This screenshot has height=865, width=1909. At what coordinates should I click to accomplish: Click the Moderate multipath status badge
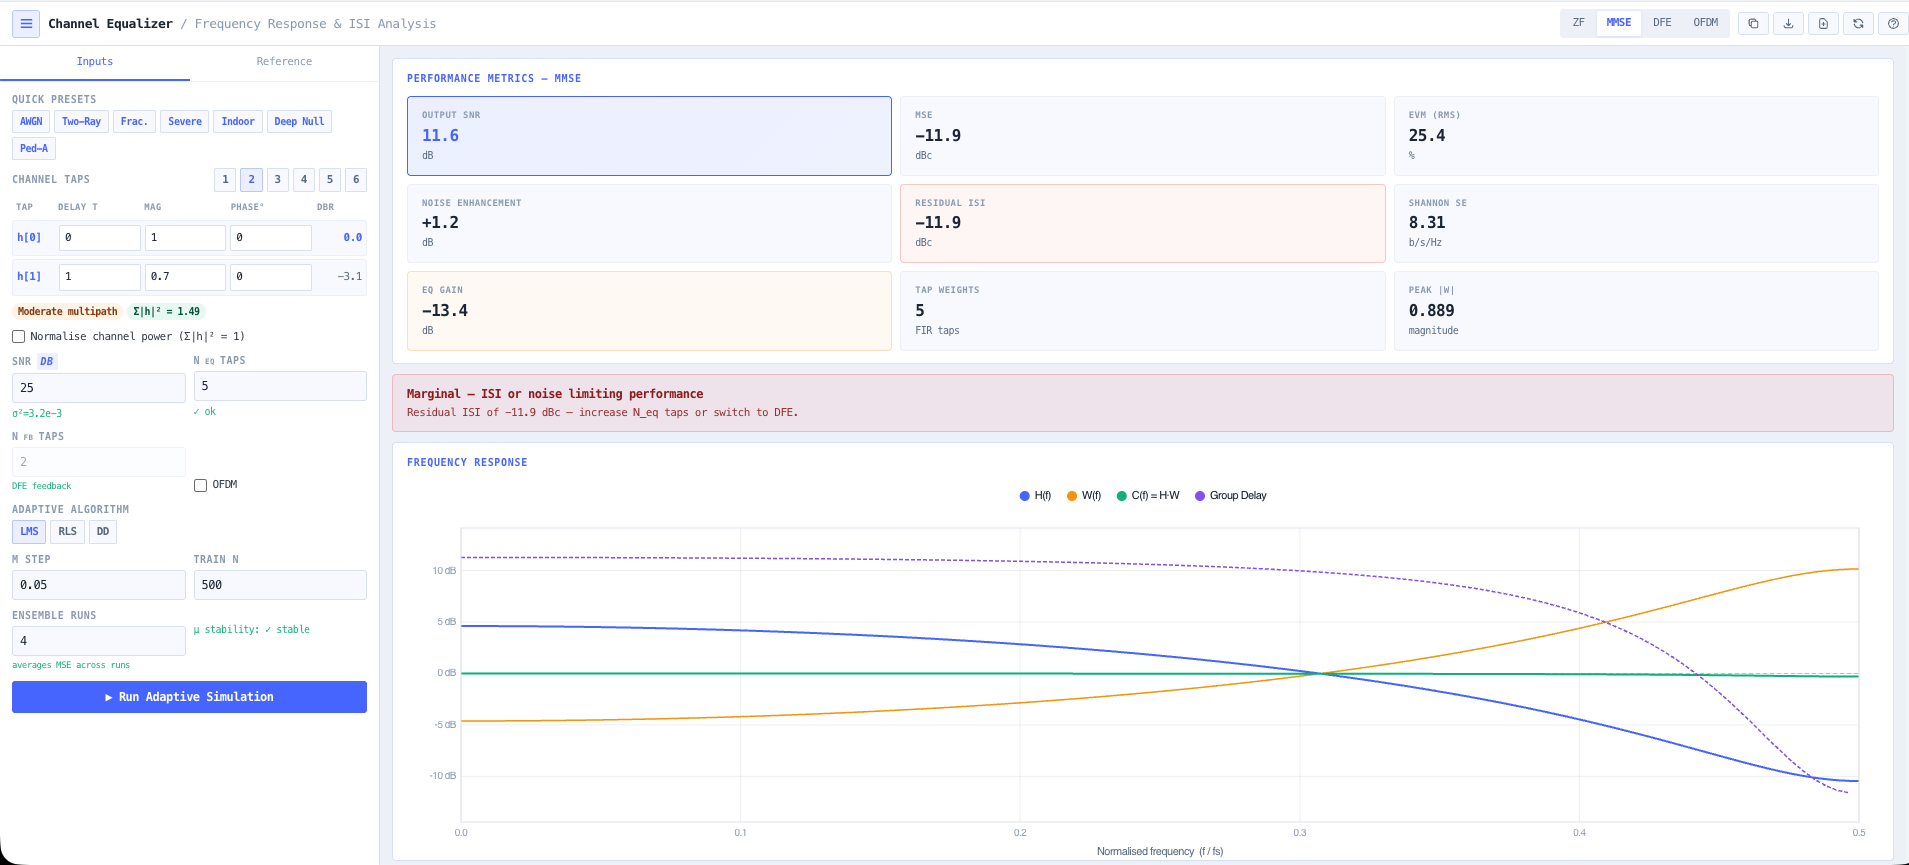tap(67, 312)
